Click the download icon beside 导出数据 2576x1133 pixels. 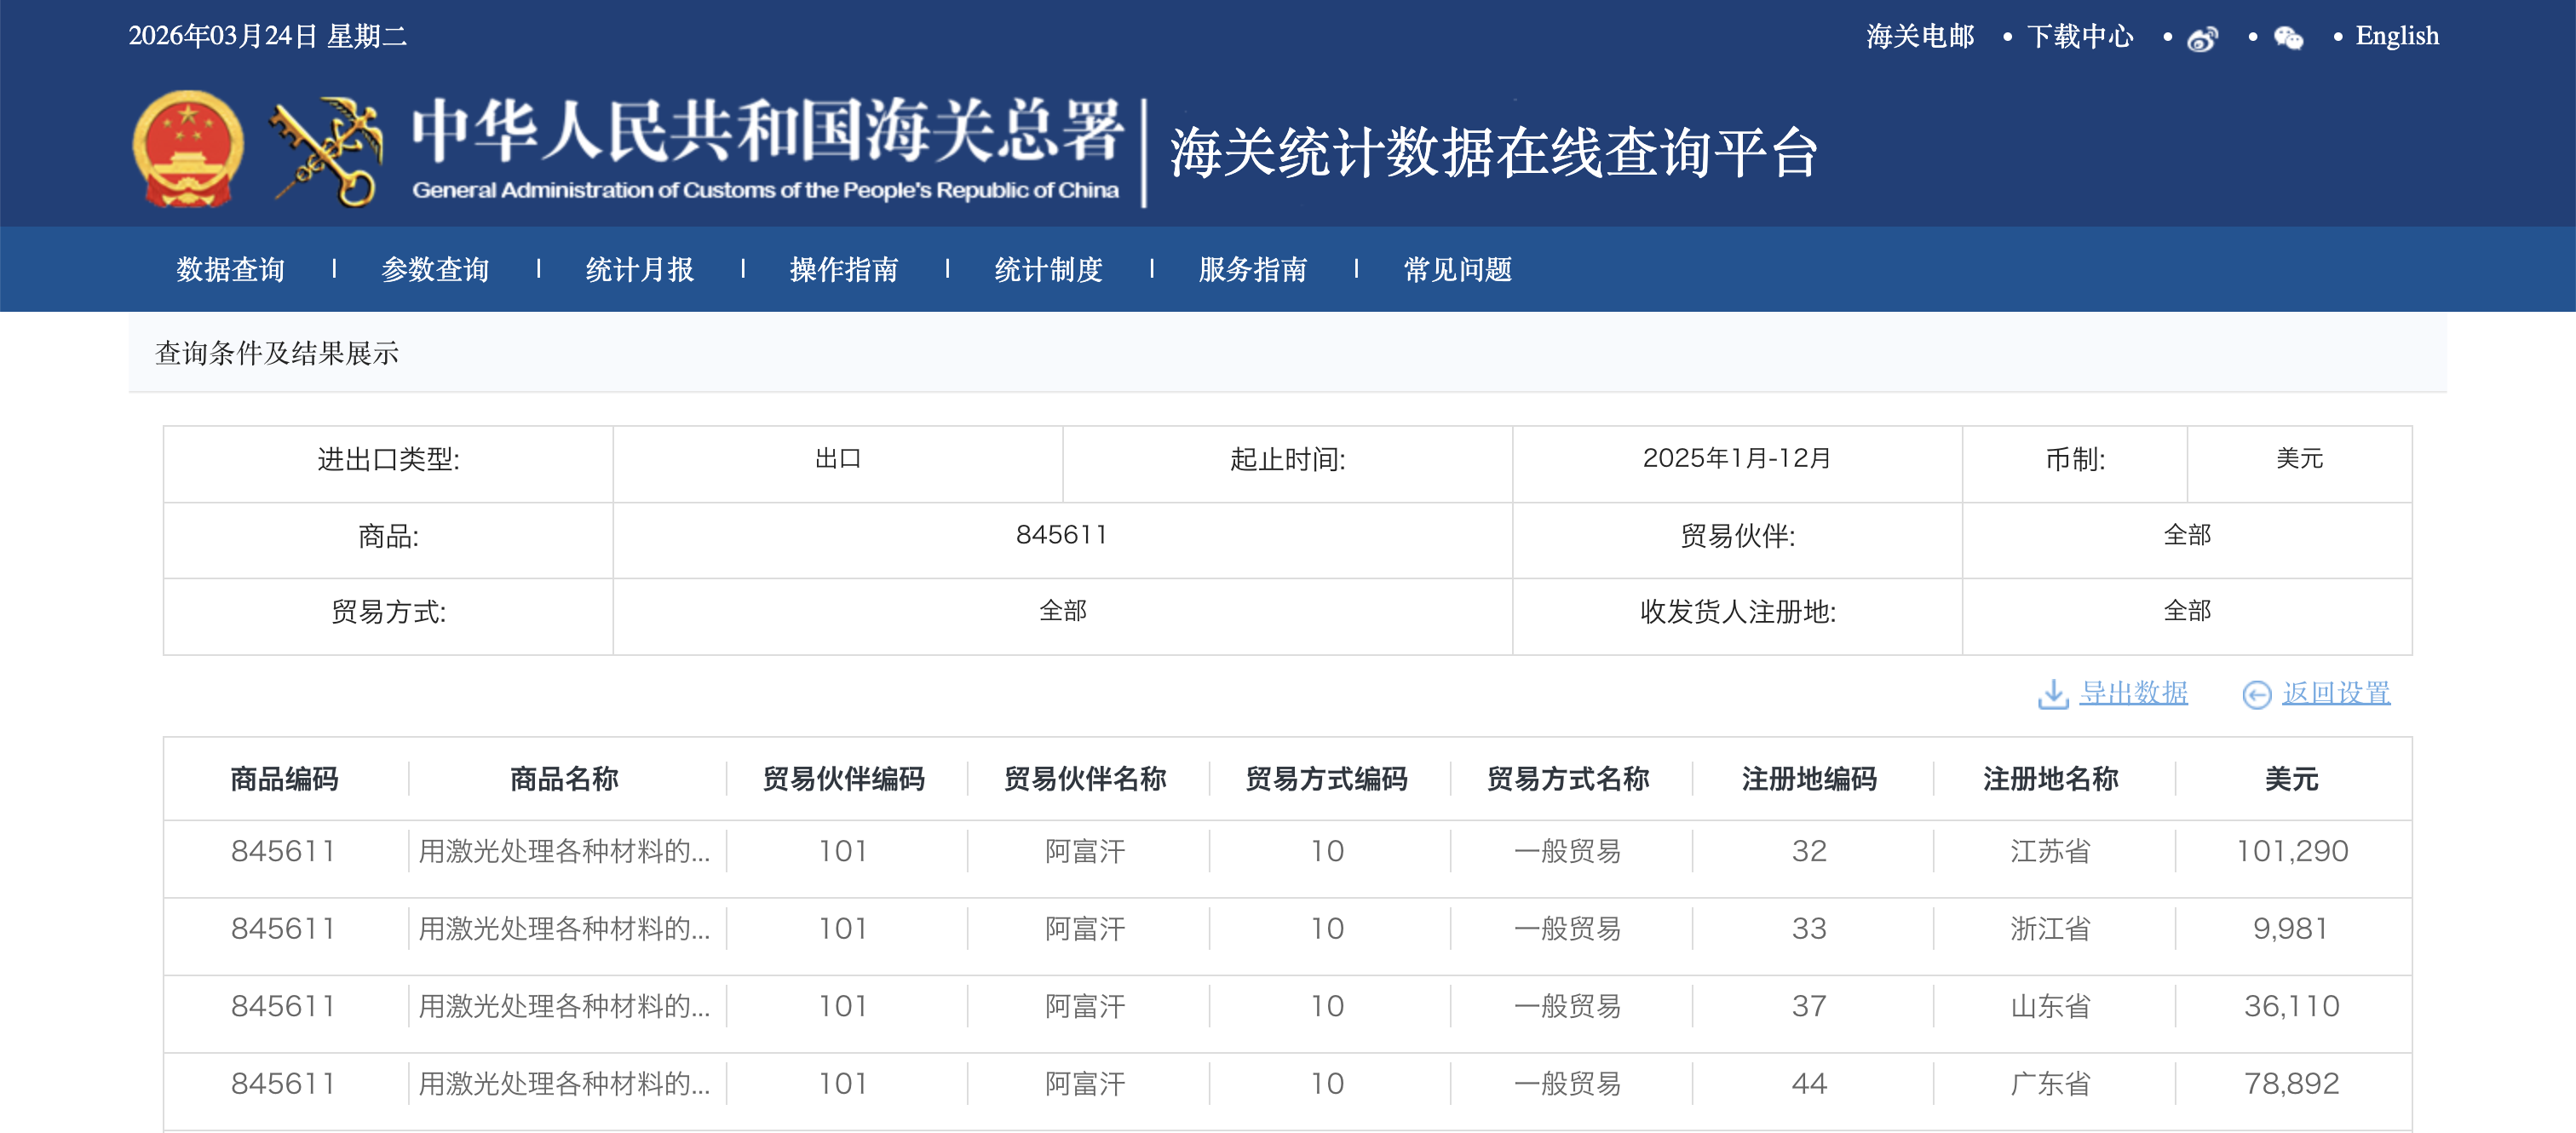point(2053,693)
